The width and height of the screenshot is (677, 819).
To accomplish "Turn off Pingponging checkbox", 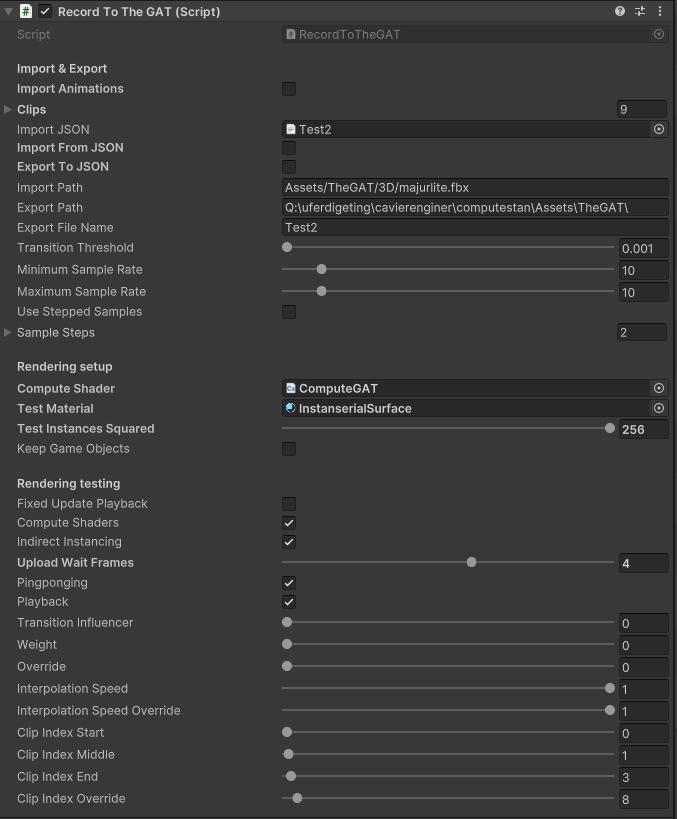I will click(x=289, y=582).
